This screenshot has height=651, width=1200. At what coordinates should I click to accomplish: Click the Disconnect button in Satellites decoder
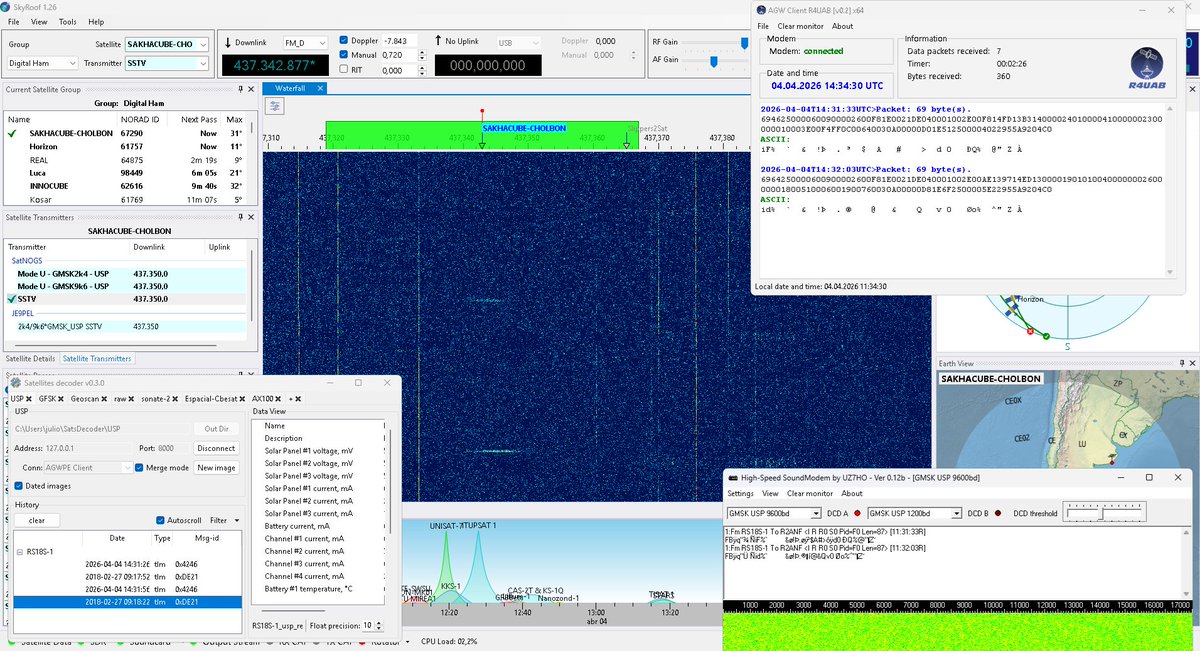pos(216,448)
